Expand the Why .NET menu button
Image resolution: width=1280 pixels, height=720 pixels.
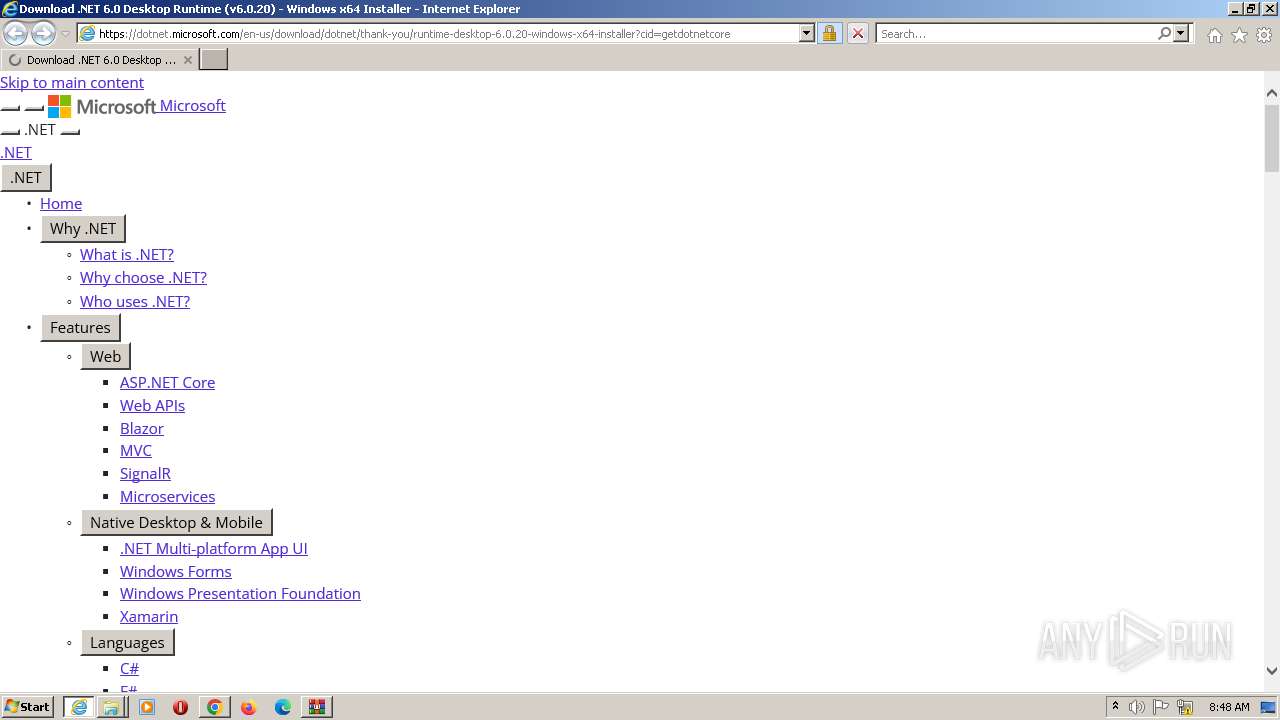[x=83, y=229]
